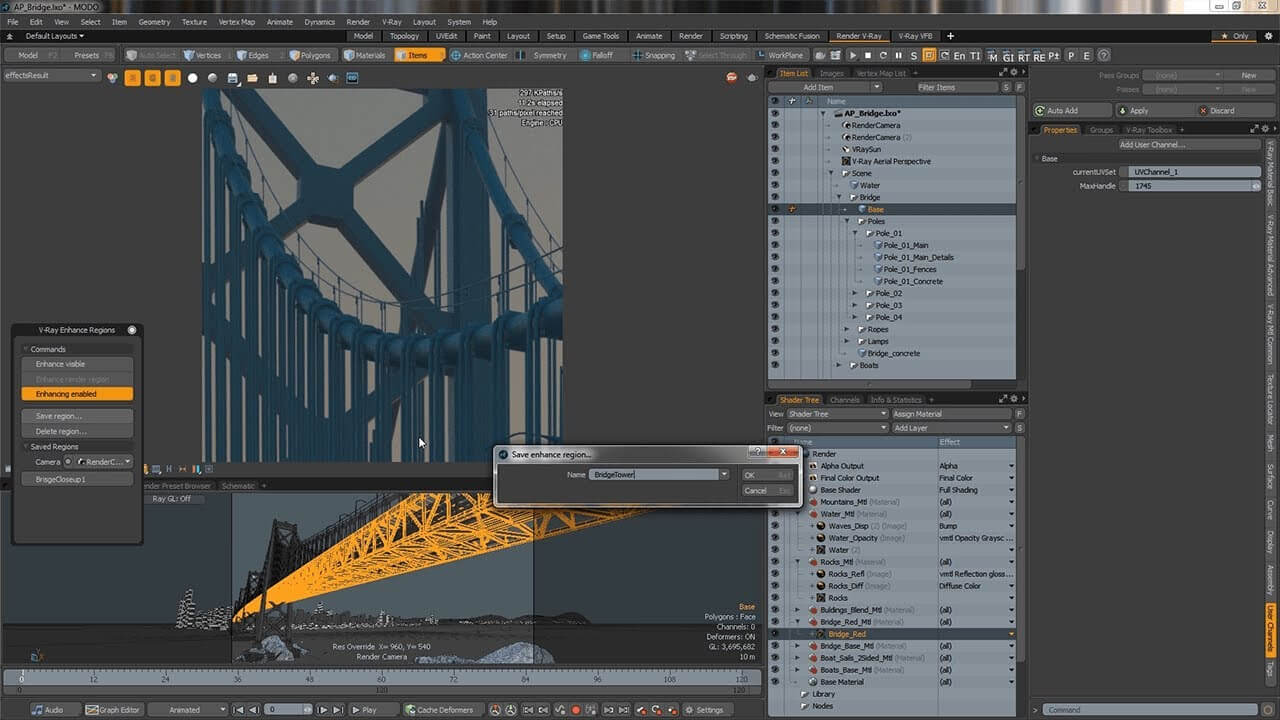
Task: Open the Vertex Map menu
Action: 235,22
